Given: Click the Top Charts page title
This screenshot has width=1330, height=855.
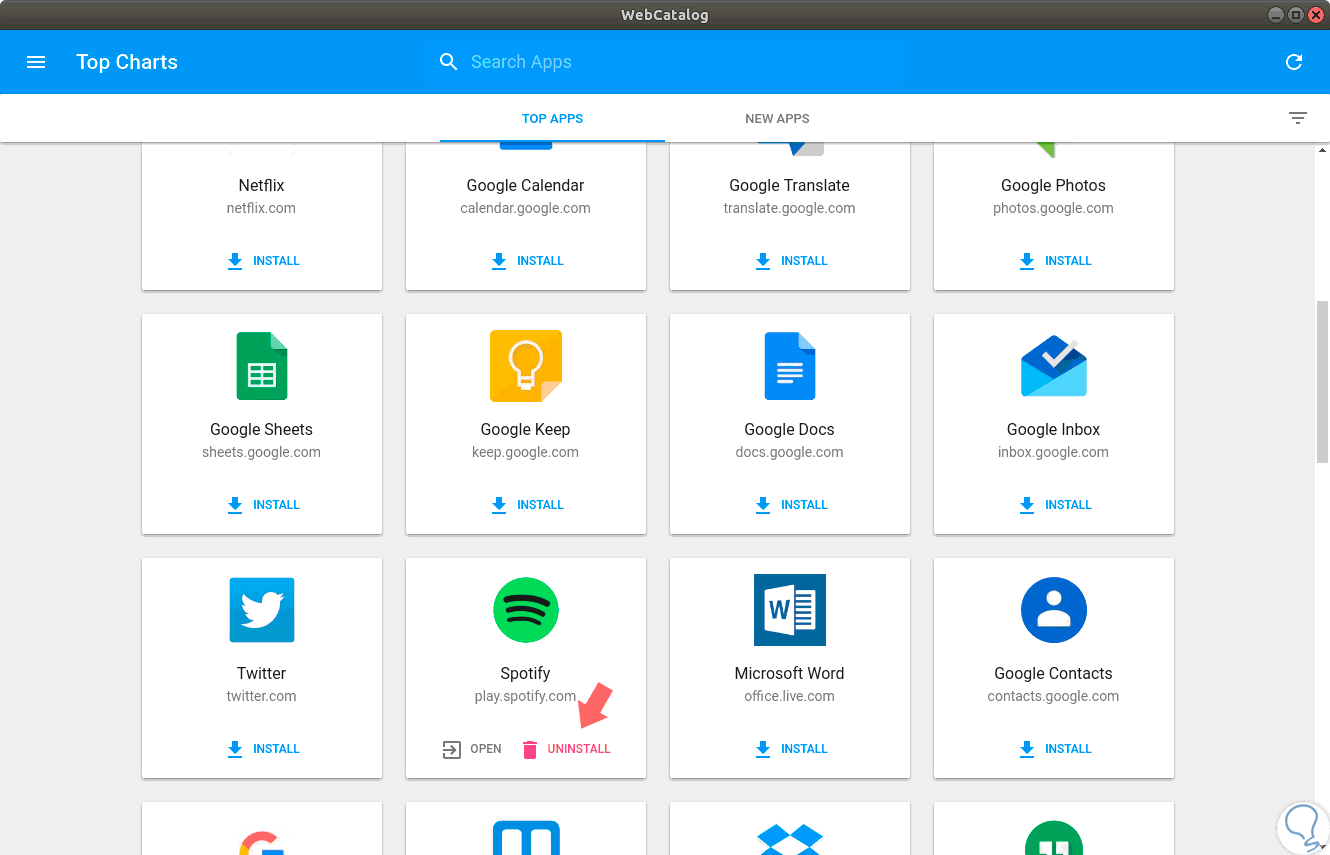Looking at the screenshot, I should [x=127, y=62].
